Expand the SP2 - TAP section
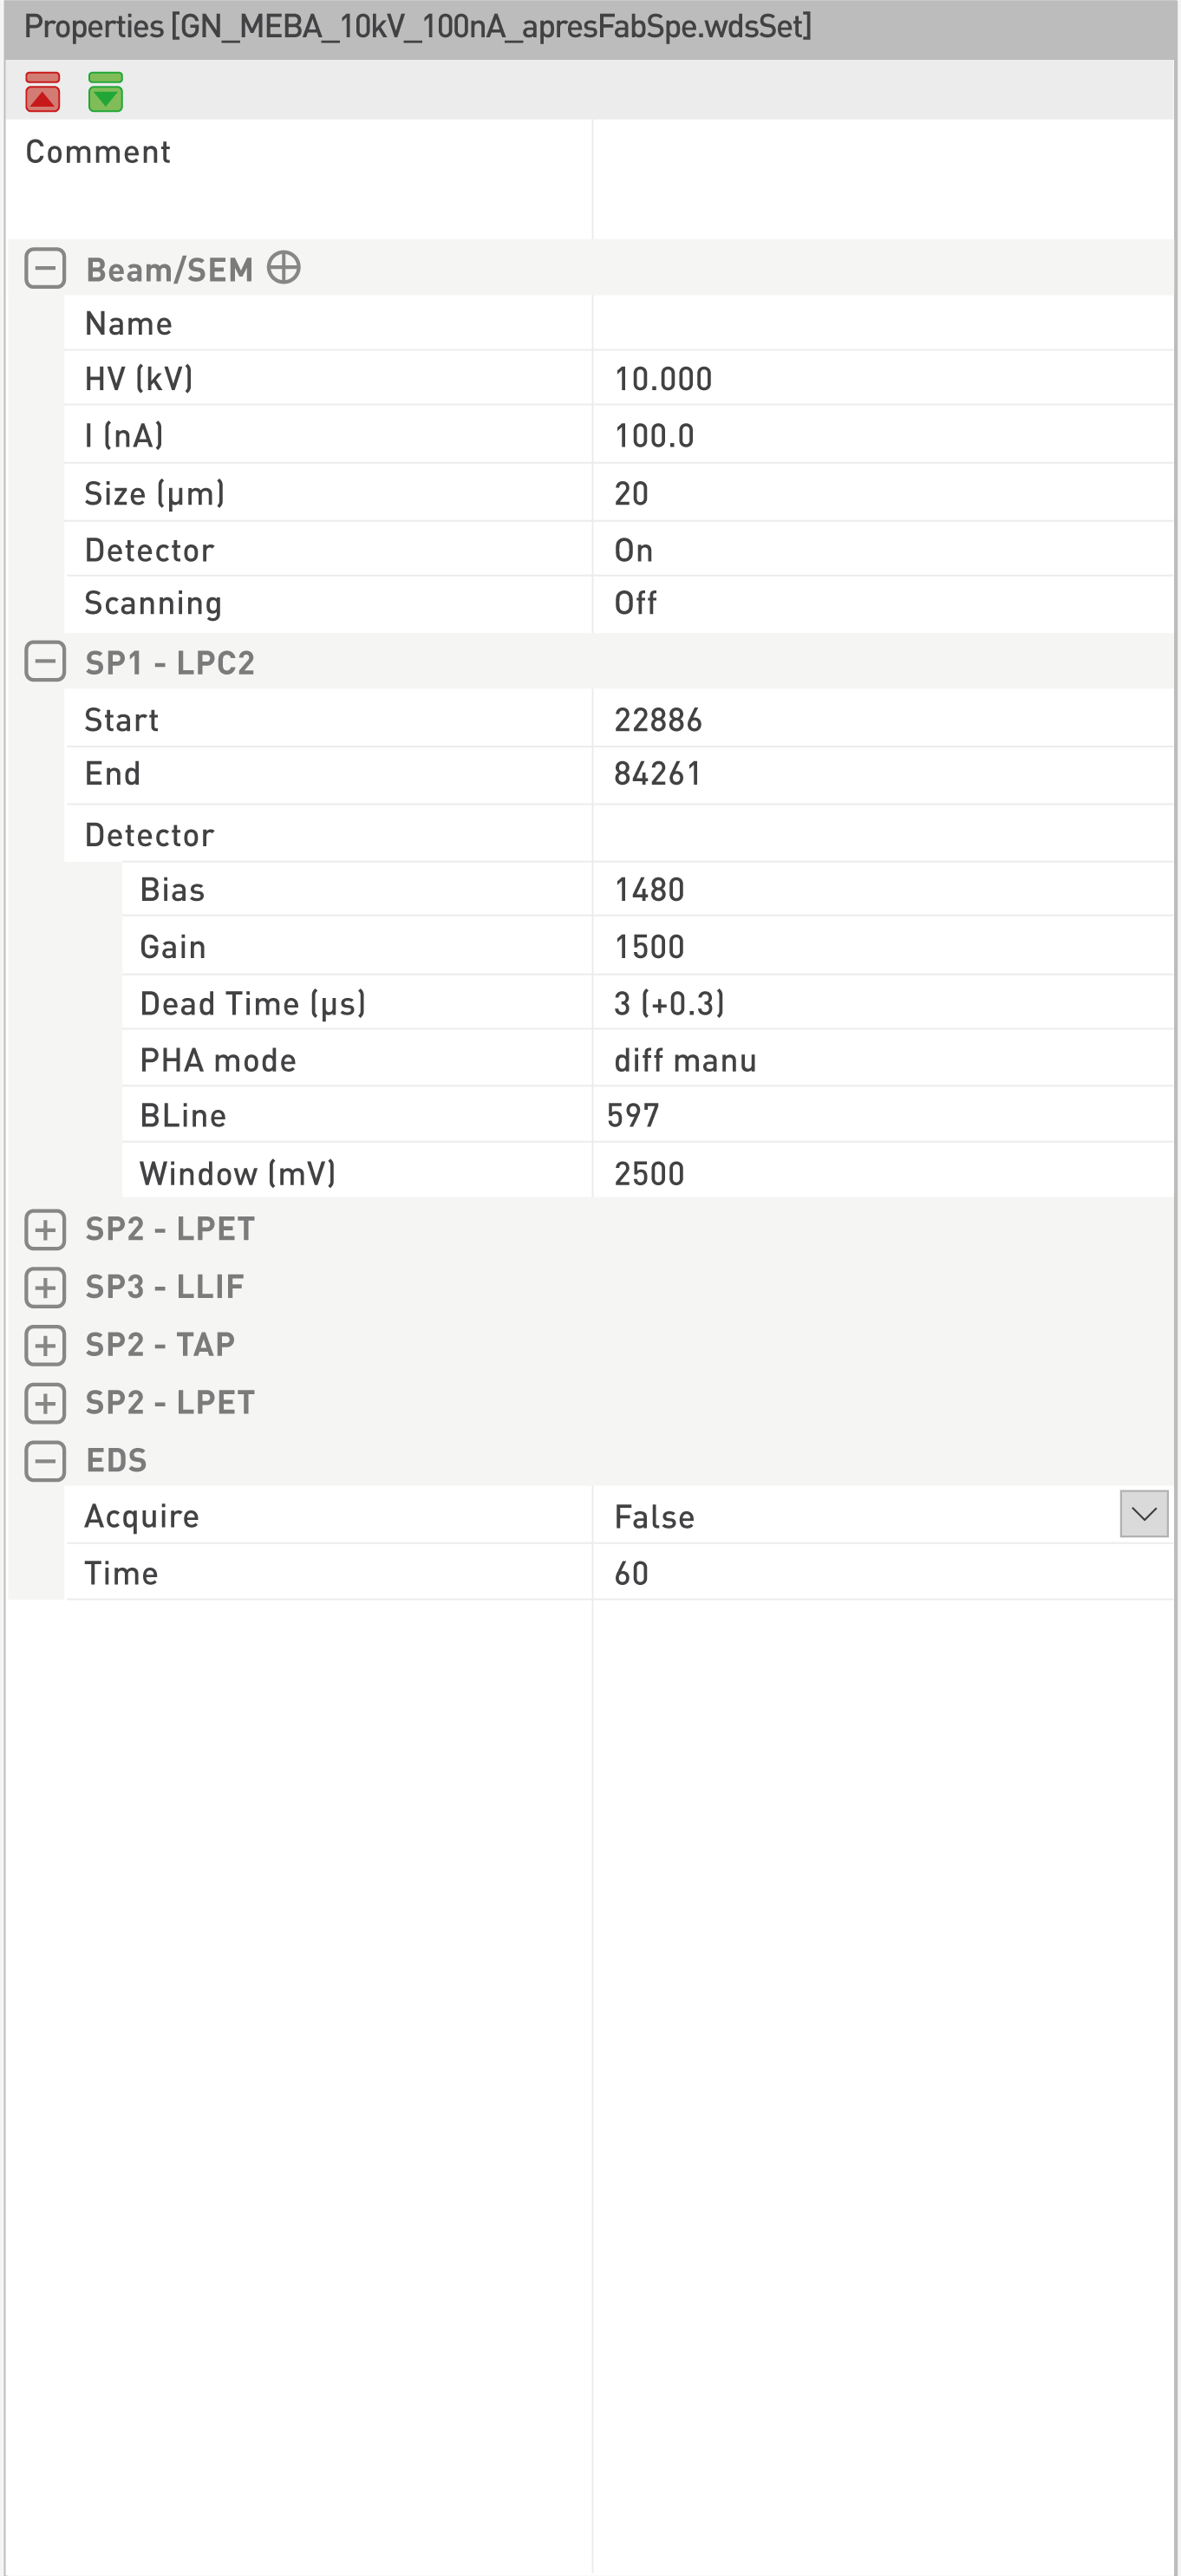The height and width of the screenshot is (2576, 1181). (x=45, y=1345)
